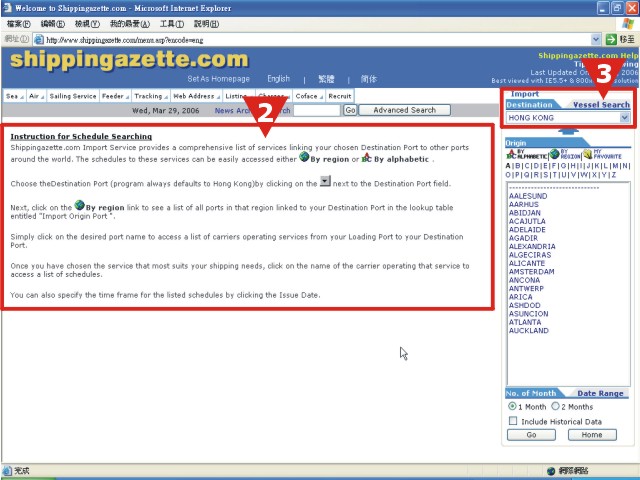Click the ABC icon before 'By alphabetic' in instructions
Screen dimensions: 640x480
tap(367, 157)
